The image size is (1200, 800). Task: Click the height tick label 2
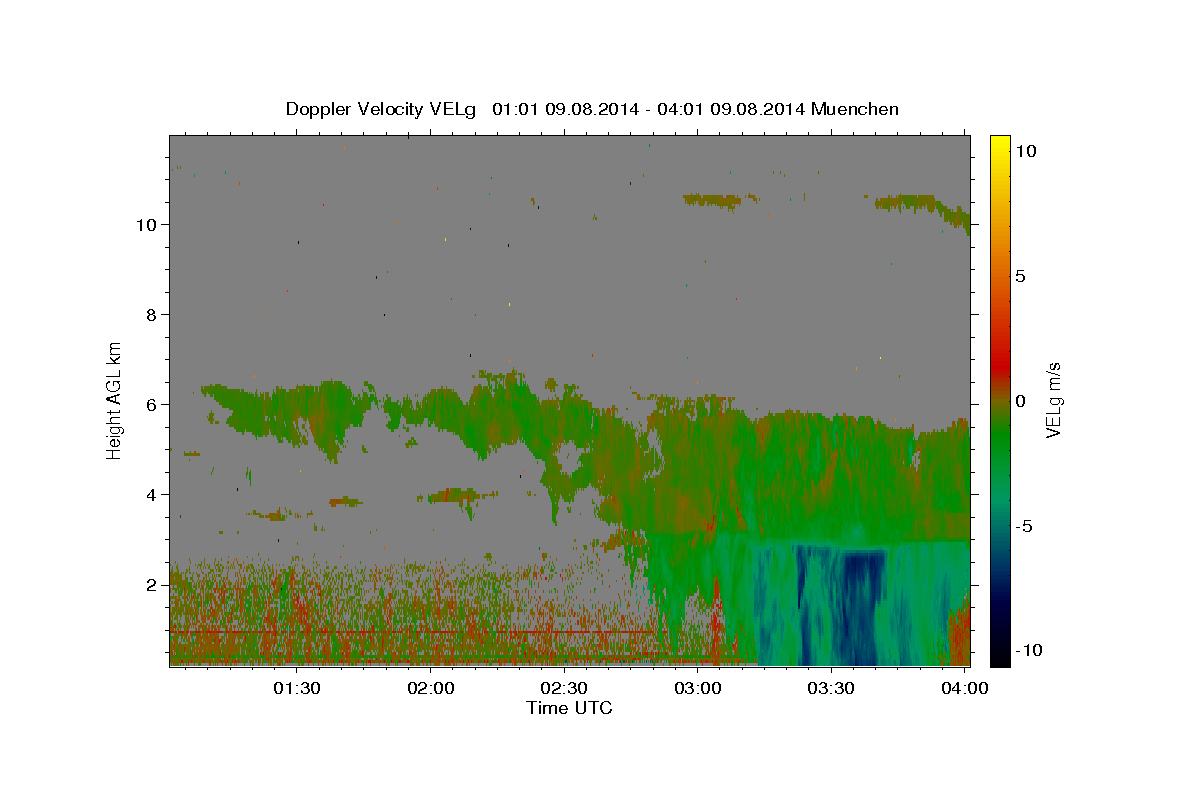(x=152, y=584)
